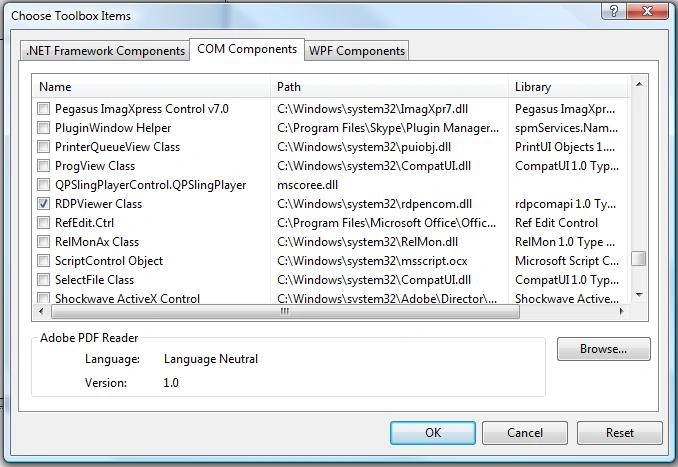Click the vertical scrollbar up arrow
Image resolution: width=678 pixels, height=467 pixels.
639,84
